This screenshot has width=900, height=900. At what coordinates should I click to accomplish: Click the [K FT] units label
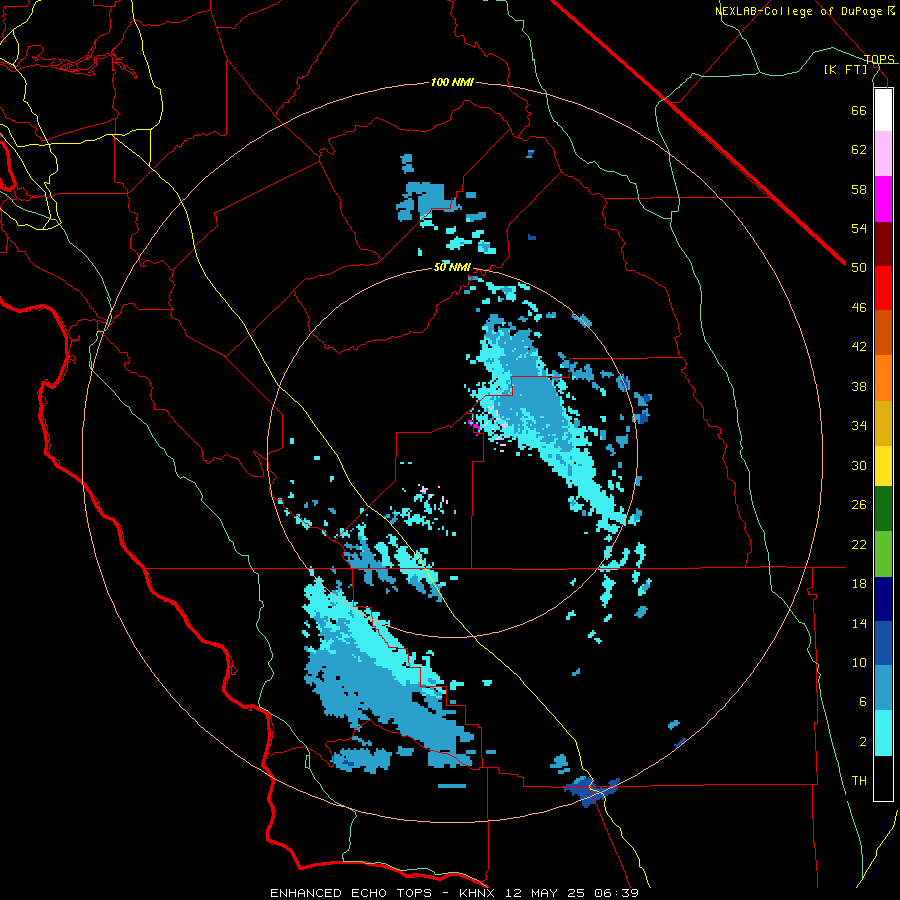(845, 69)
